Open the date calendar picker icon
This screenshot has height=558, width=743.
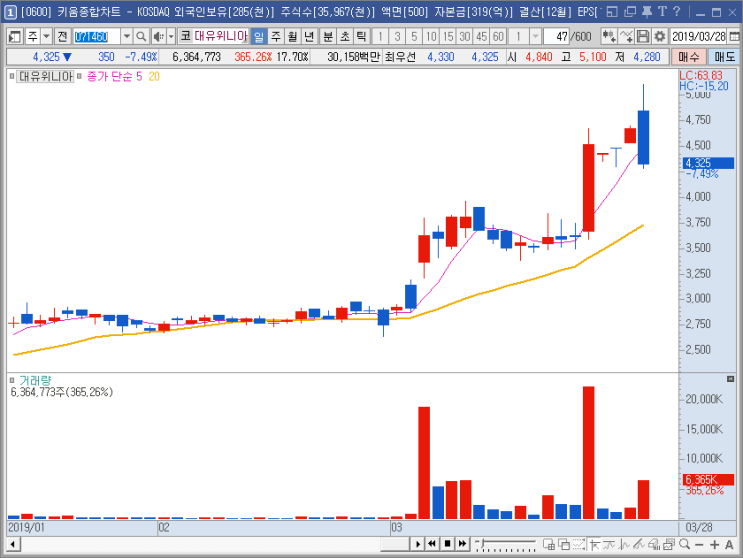click(734, 36)
